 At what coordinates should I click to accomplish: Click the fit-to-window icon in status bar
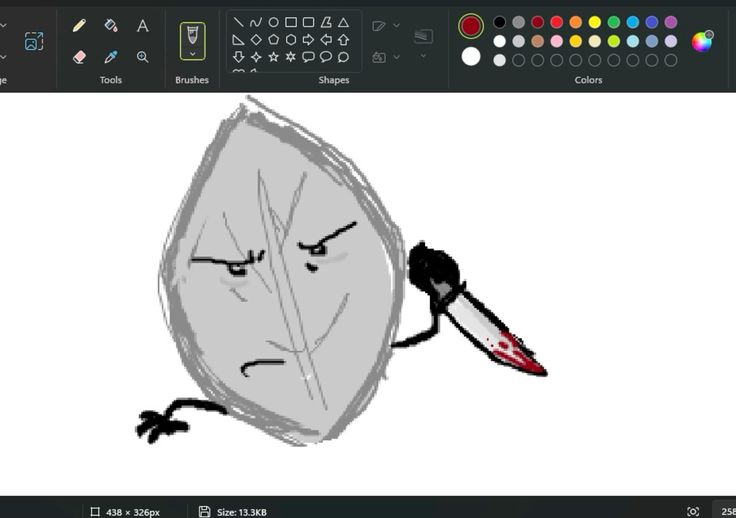[693, 511]
